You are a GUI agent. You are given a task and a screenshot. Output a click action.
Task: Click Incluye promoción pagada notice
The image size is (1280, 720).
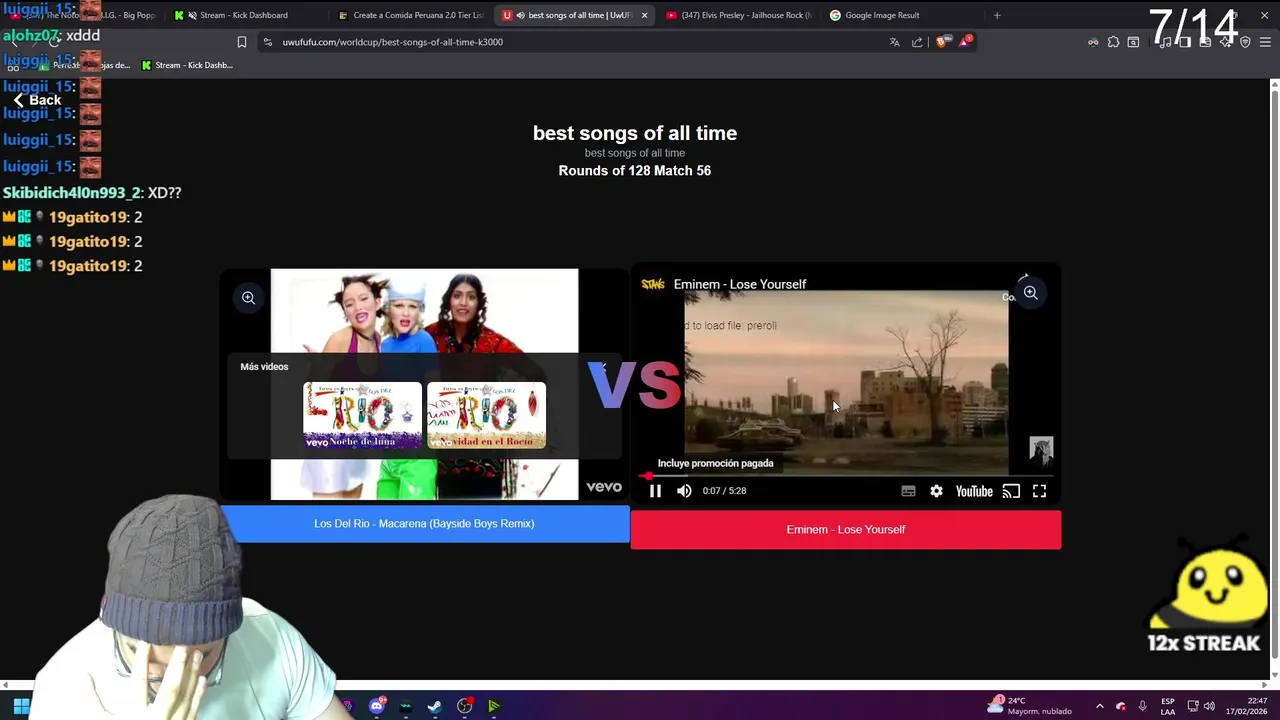(715, 463)
